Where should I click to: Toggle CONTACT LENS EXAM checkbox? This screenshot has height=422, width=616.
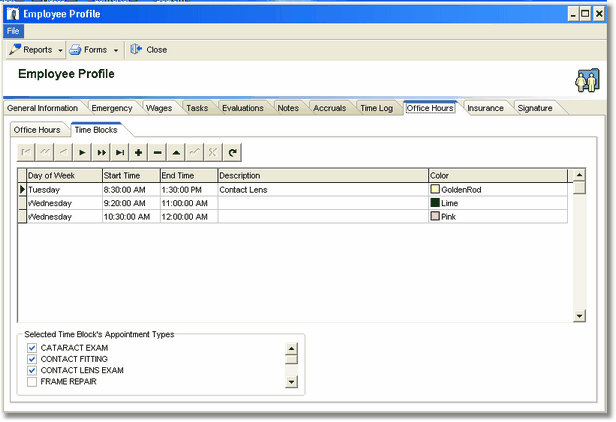[x=32, y=370]
